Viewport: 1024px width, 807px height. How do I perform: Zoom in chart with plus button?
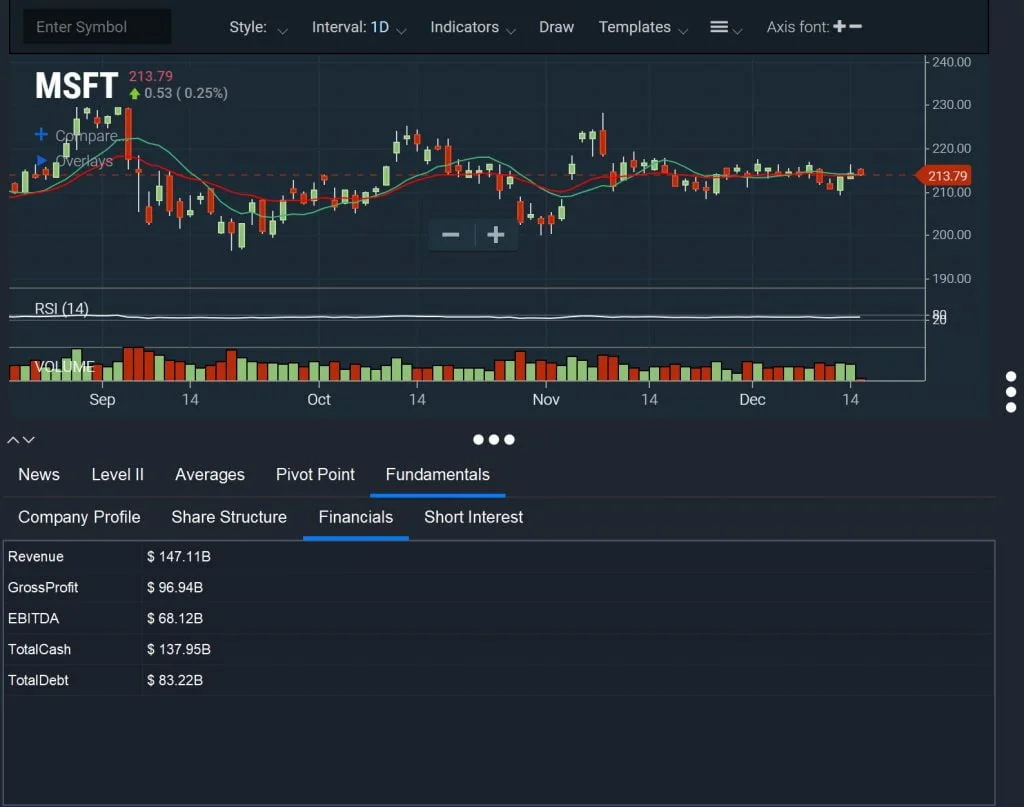pyautogui.click(x=496, y=234)
